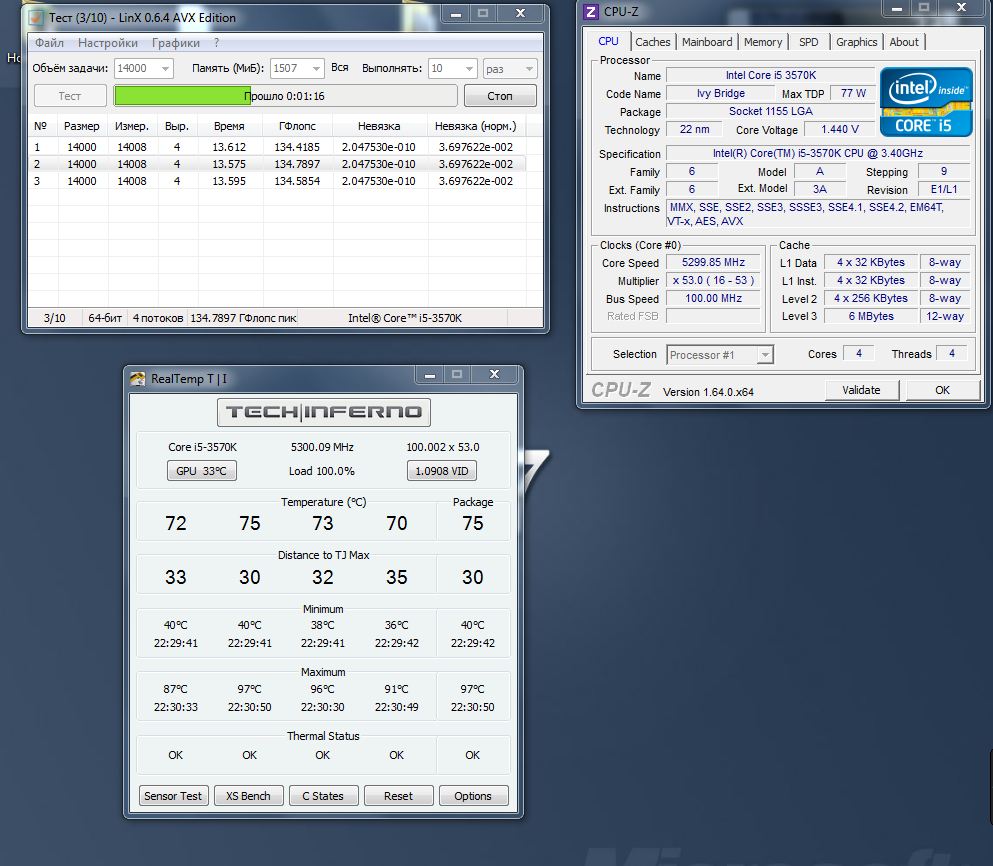The height and width of the screenshot is (866, 993).
Task: Click the ГФлопс column header
Action: (x=297, y=126)
